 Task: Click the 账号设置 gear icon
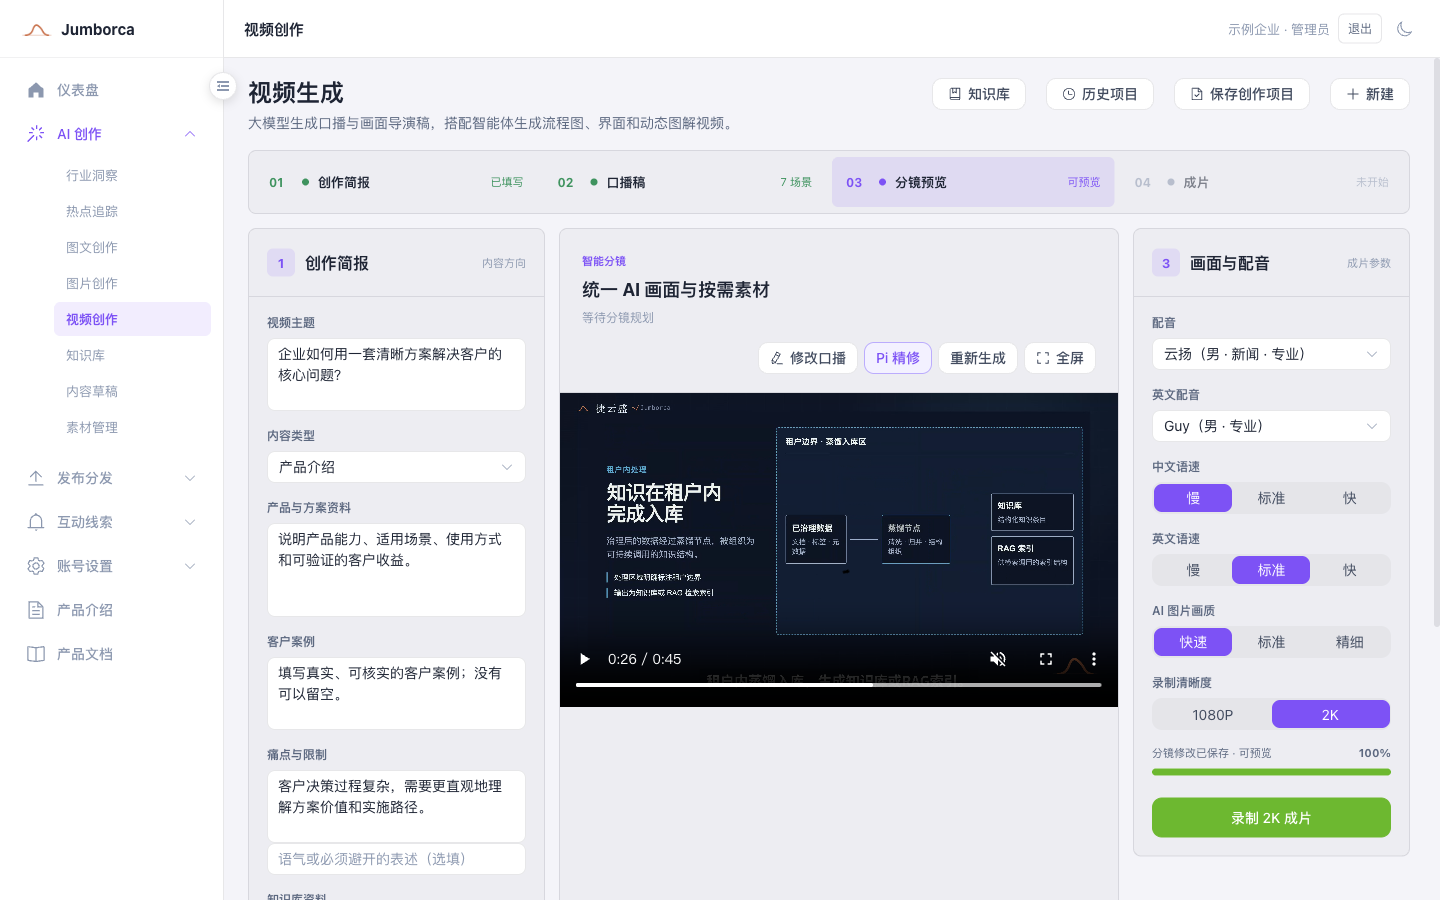point(36,566)
